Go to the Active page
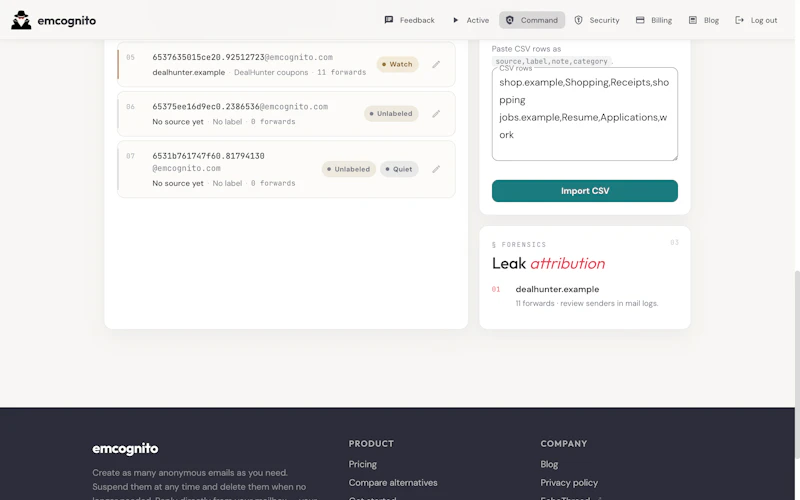Screen dimensions: 800x500 pyautogui.click(x=470, y=20)
